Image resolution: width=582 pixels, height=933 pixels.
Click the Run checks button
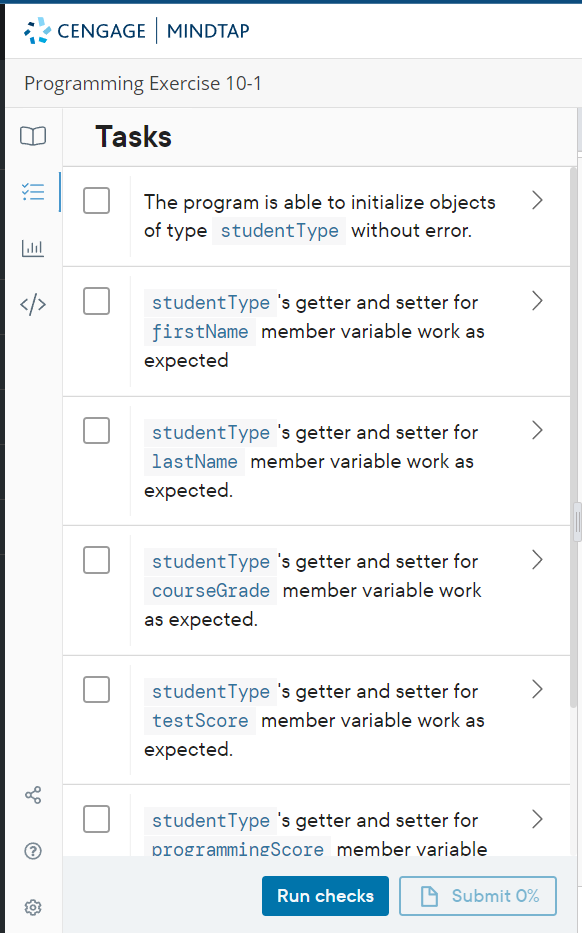point(325,896)
